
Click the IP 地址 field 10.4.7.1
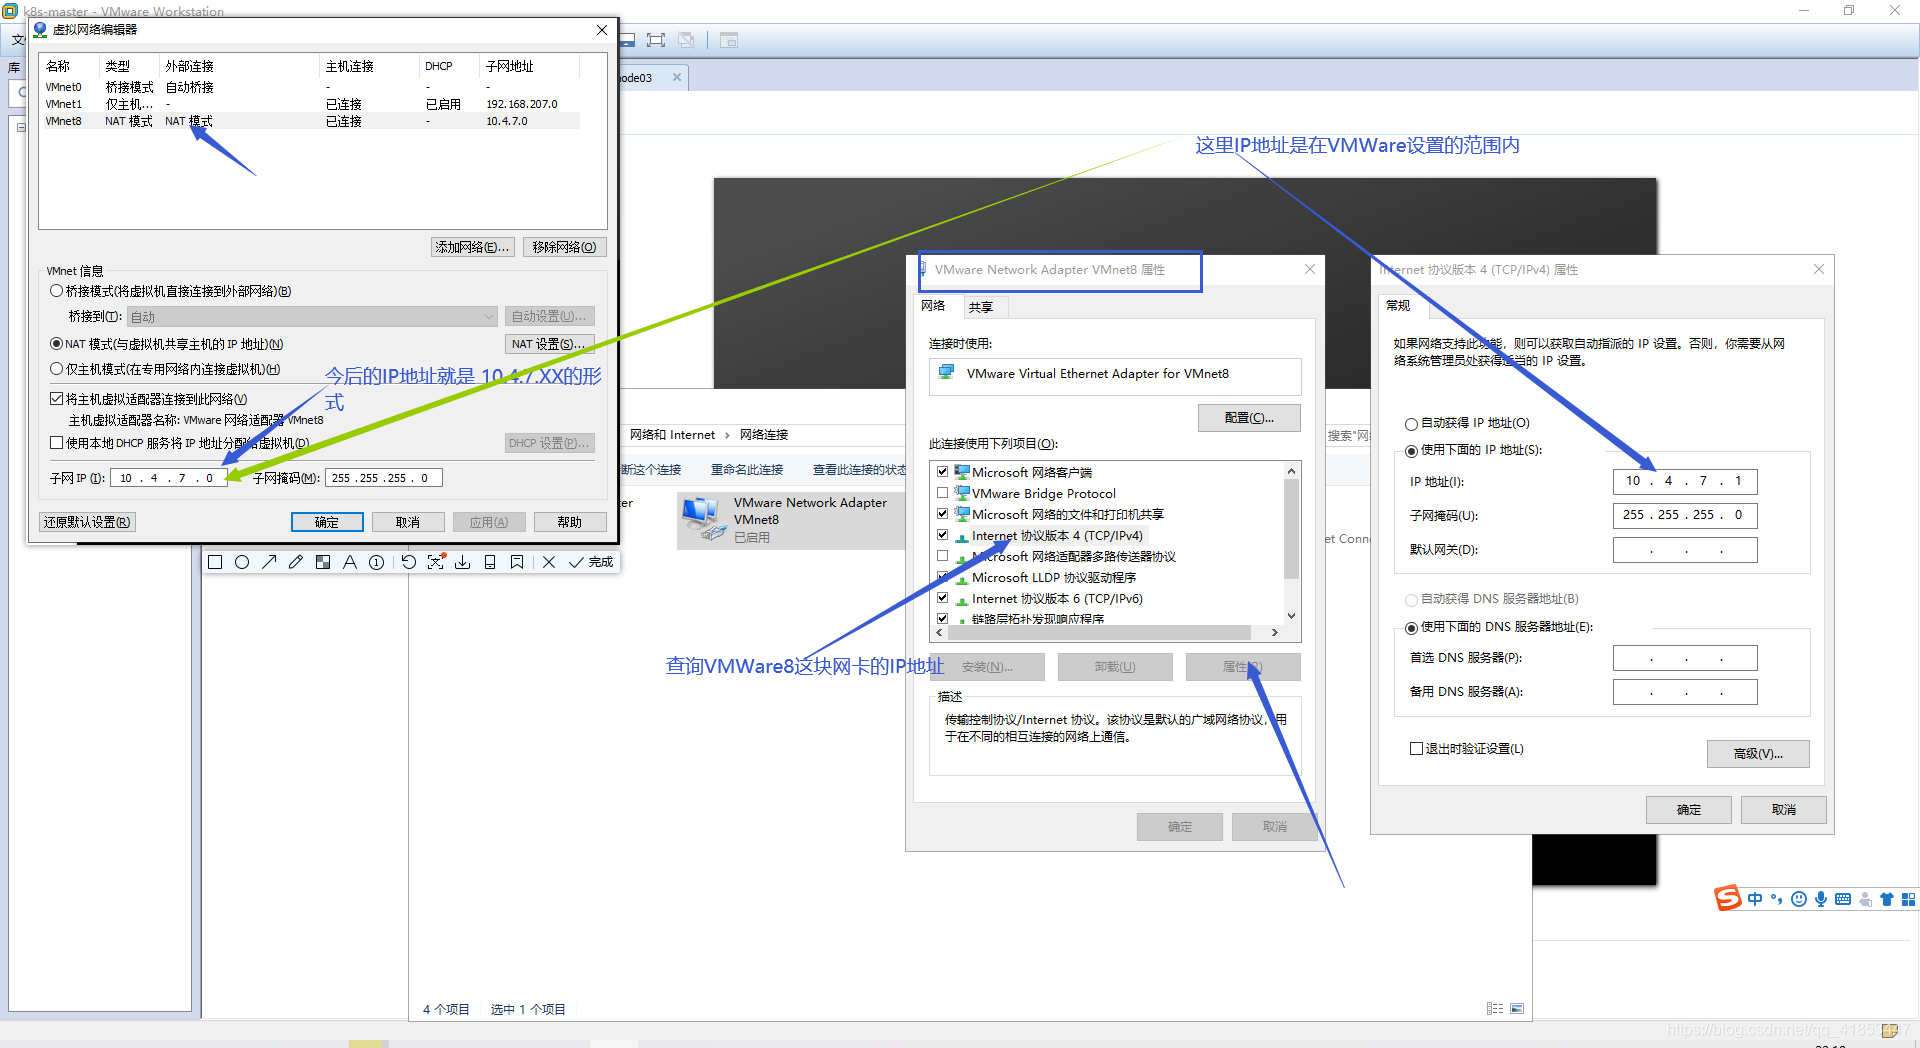(1685, 481)
